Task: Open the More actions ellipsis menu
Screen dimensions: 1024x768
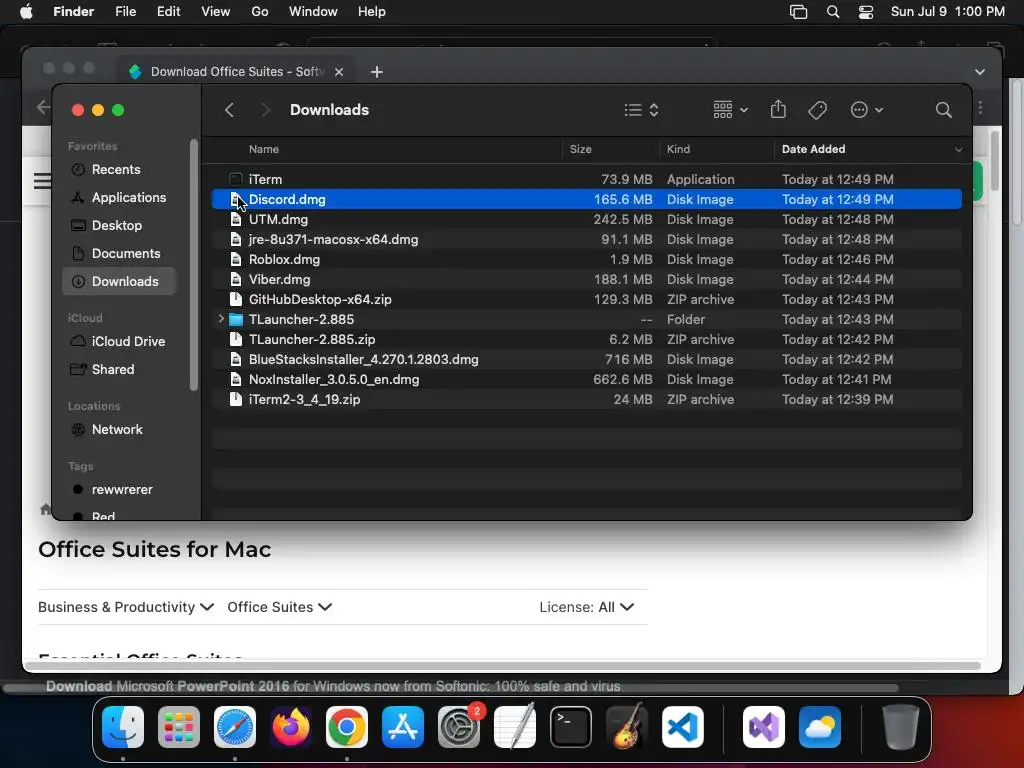Action: [x=867, y=110]
